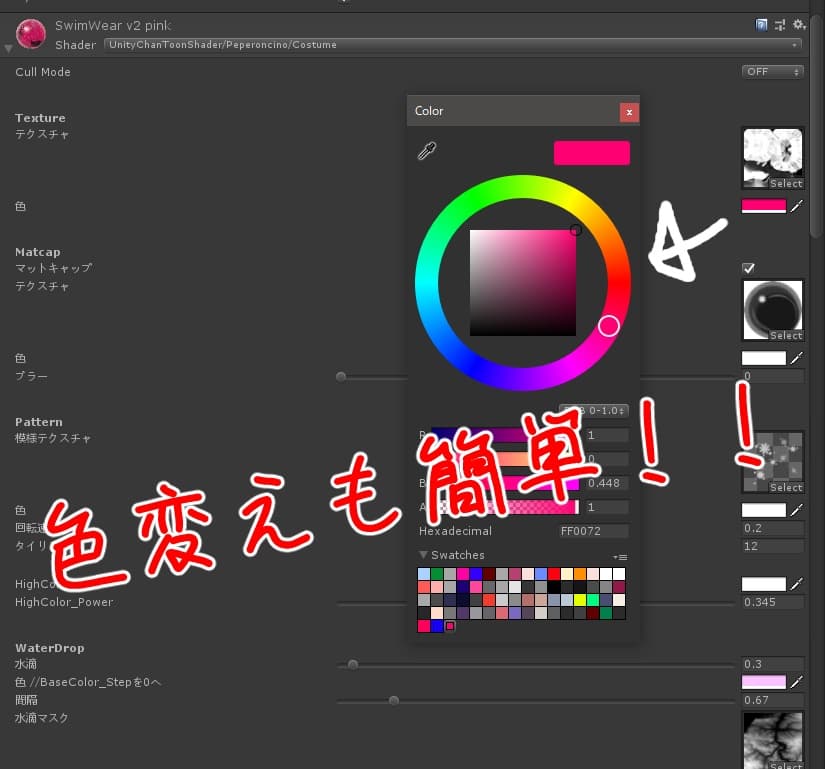Click the eyedropper next to the Matcap color field
This screenshot has height=769, width=825.
[x=795, y=357]
